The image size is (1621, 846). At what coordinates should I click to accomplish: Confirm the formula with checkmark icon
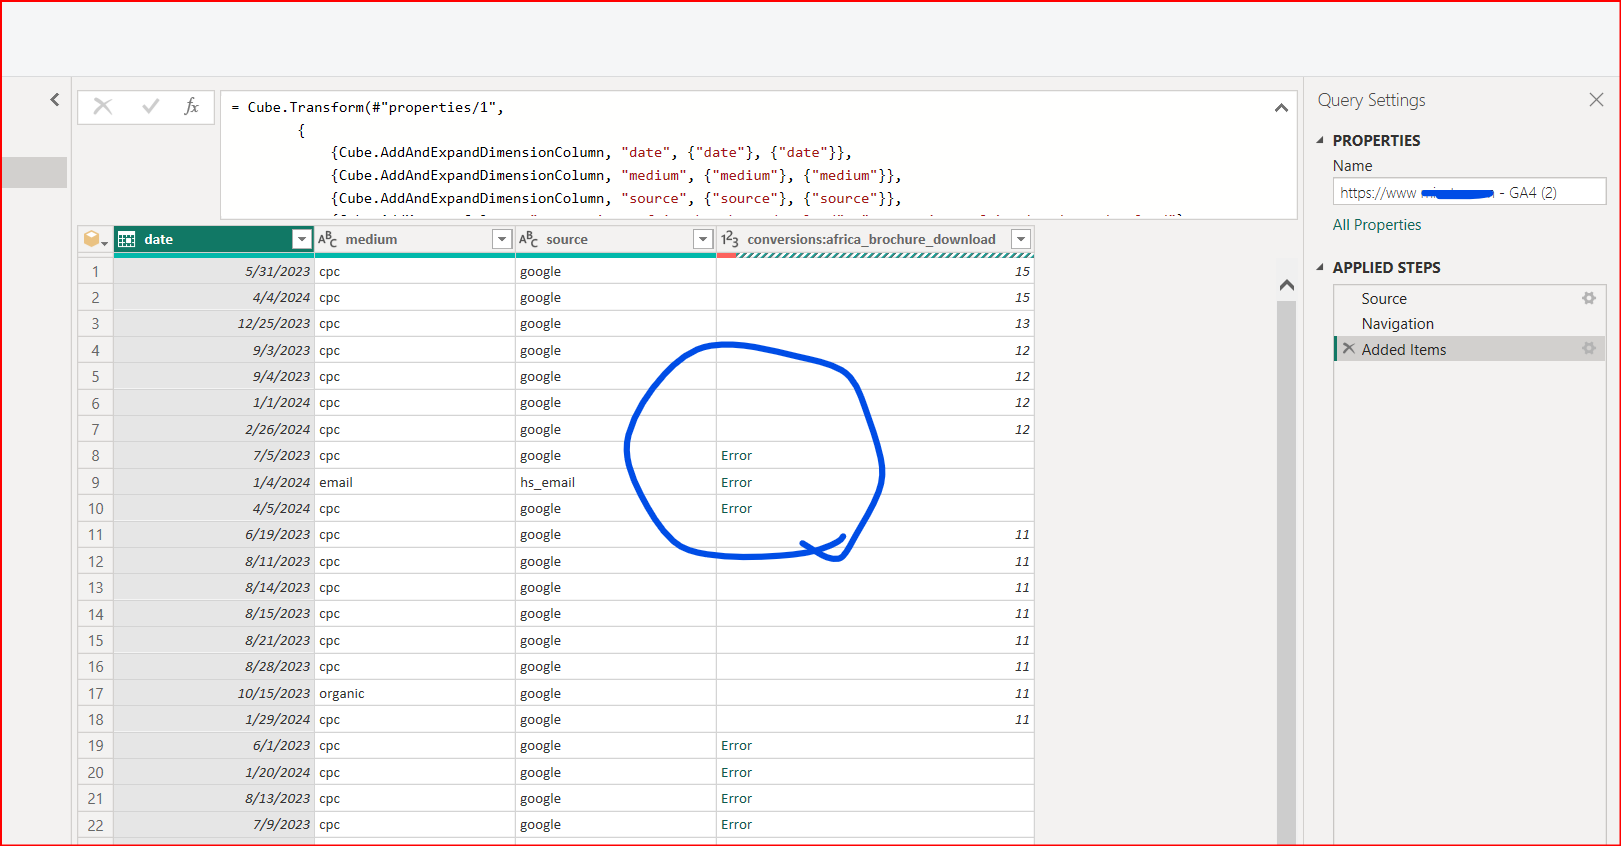coord(151,106)
